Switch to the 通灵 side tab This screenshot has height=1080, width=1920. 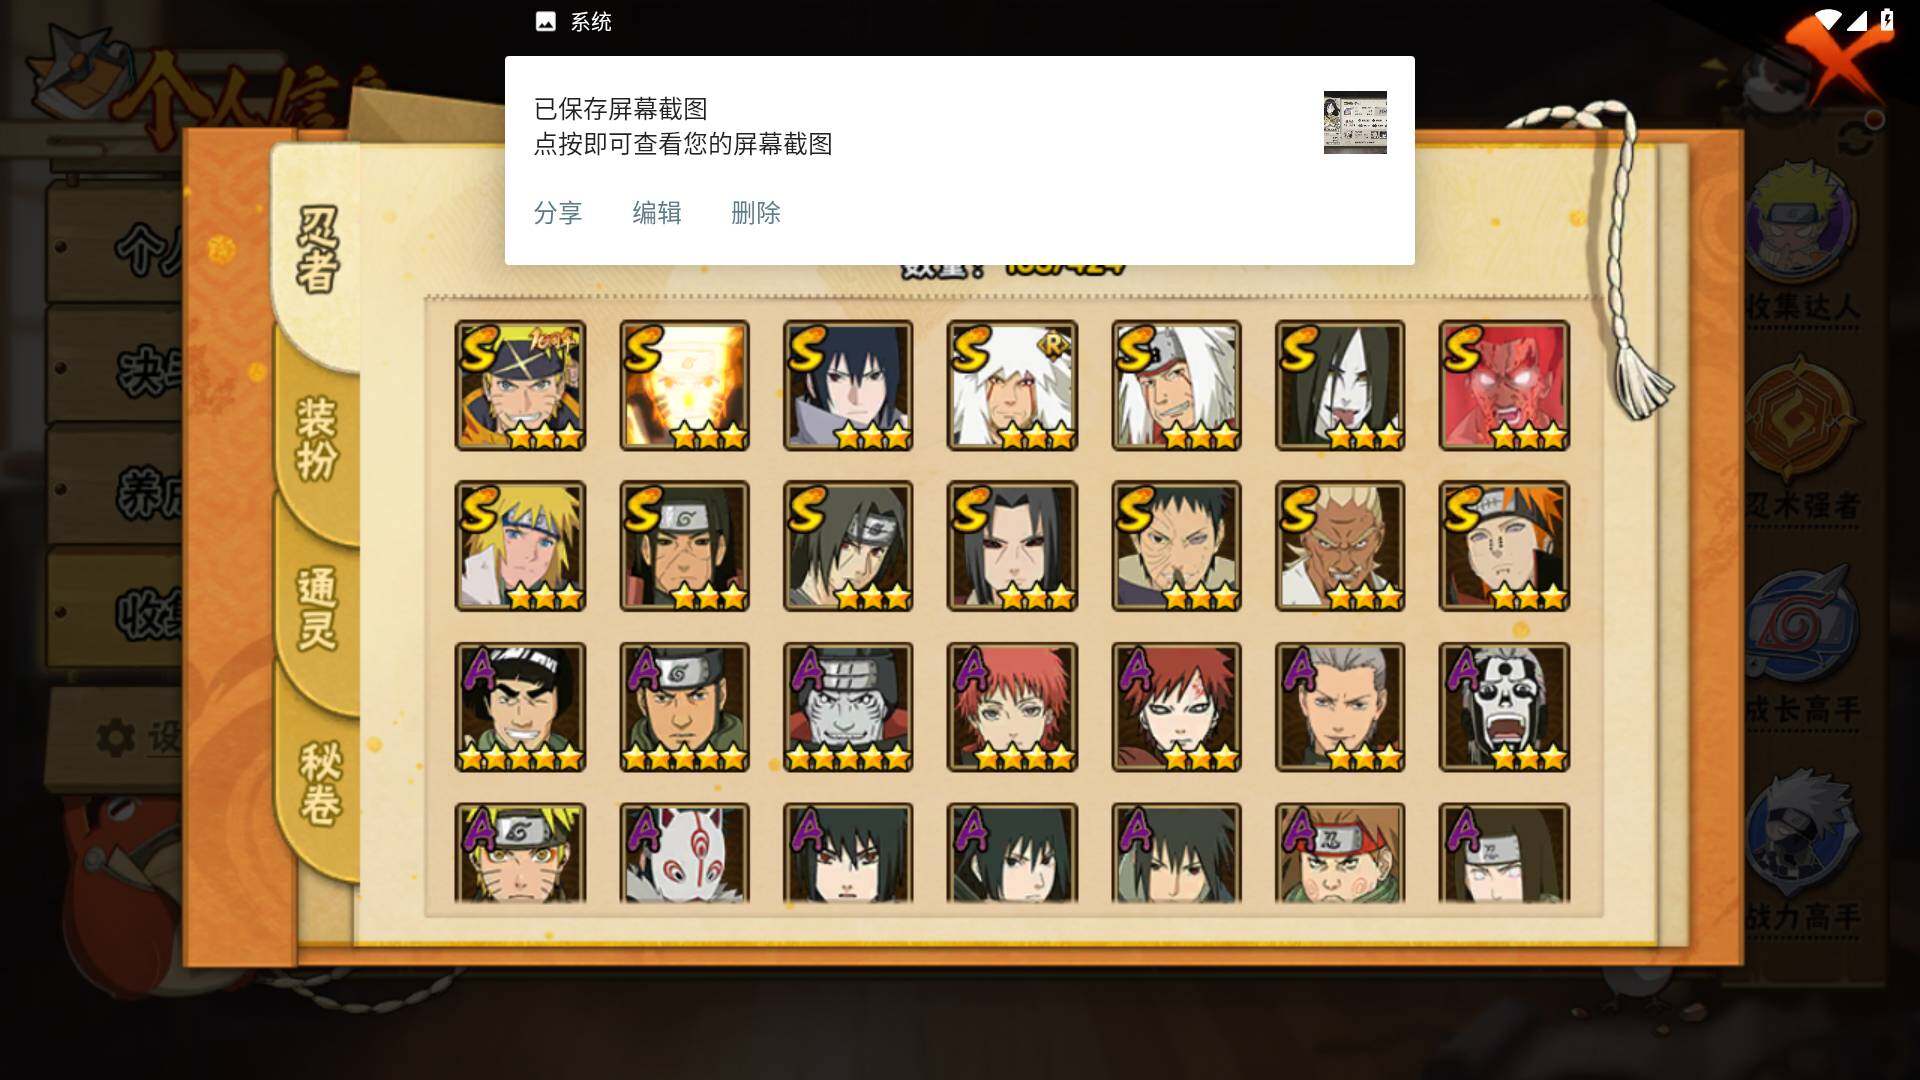318,608
